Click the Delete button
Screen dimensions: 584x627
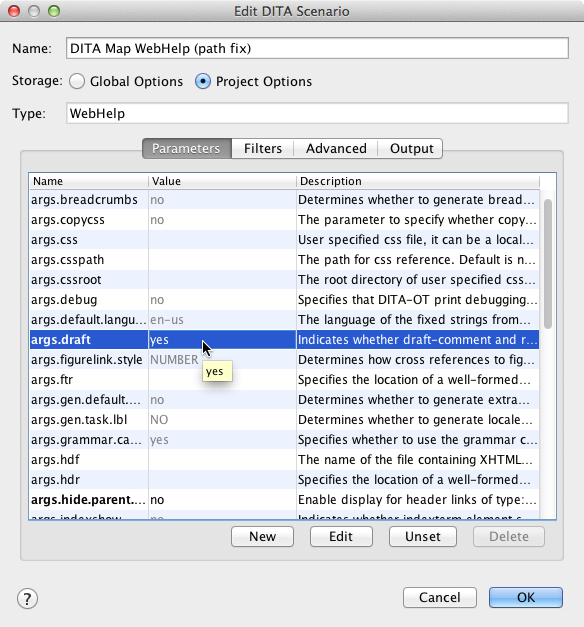tap(509, 536)
